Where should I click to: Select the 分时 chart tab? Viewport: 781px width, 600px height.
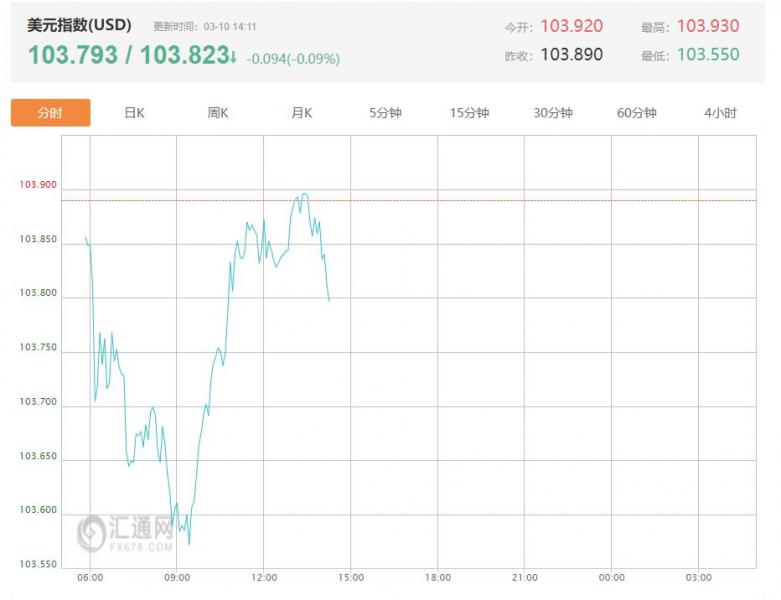click(50, 113)
